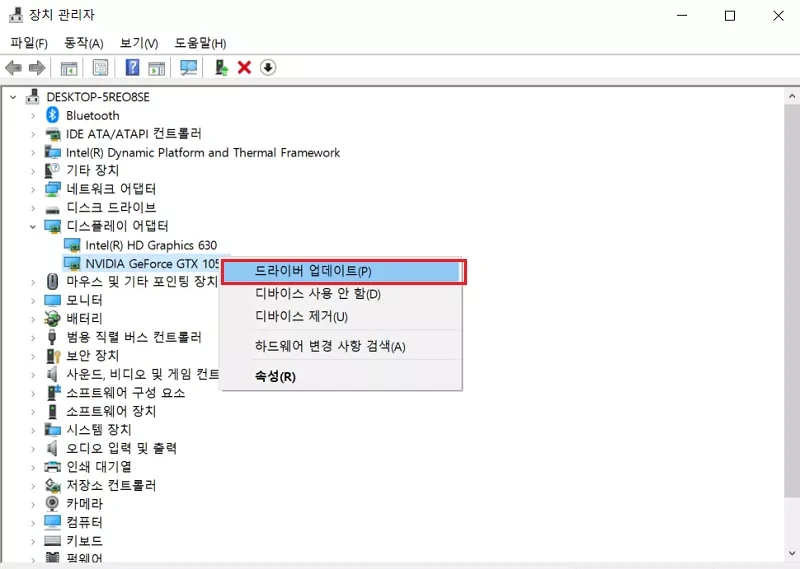Select the Intel(R) HD Graphics 630 row
Screen dimensions: 800x569
pyautogui.click(x=151, y=245)
